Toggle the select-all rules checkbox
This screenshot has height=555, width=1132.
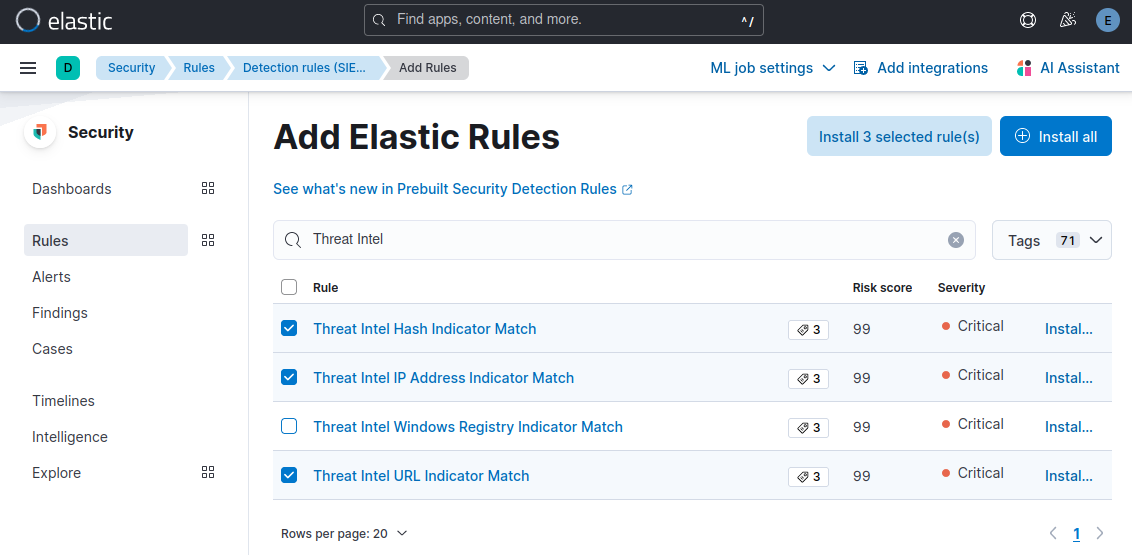(x=289, y=287)
